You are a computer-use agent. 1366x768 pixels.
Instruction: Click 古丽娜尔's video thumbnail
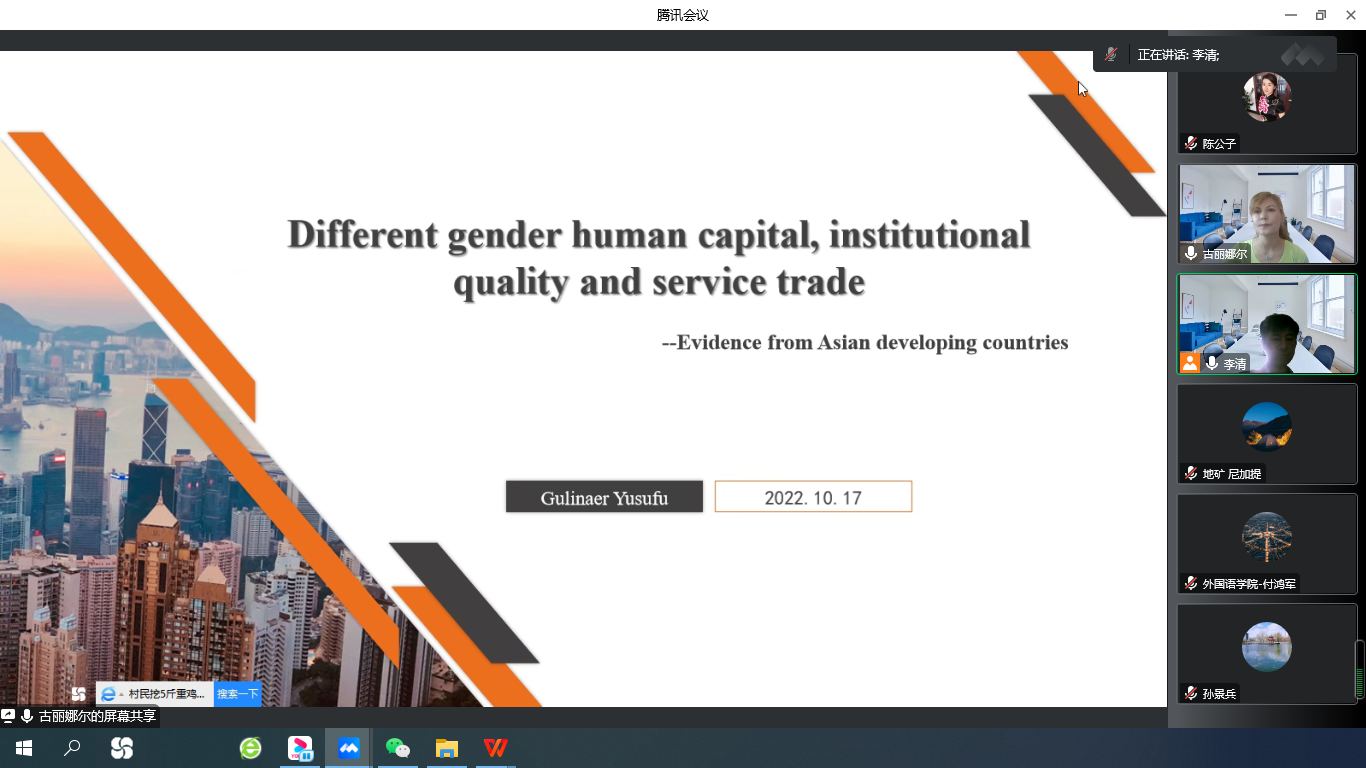tap(1266, 214)
